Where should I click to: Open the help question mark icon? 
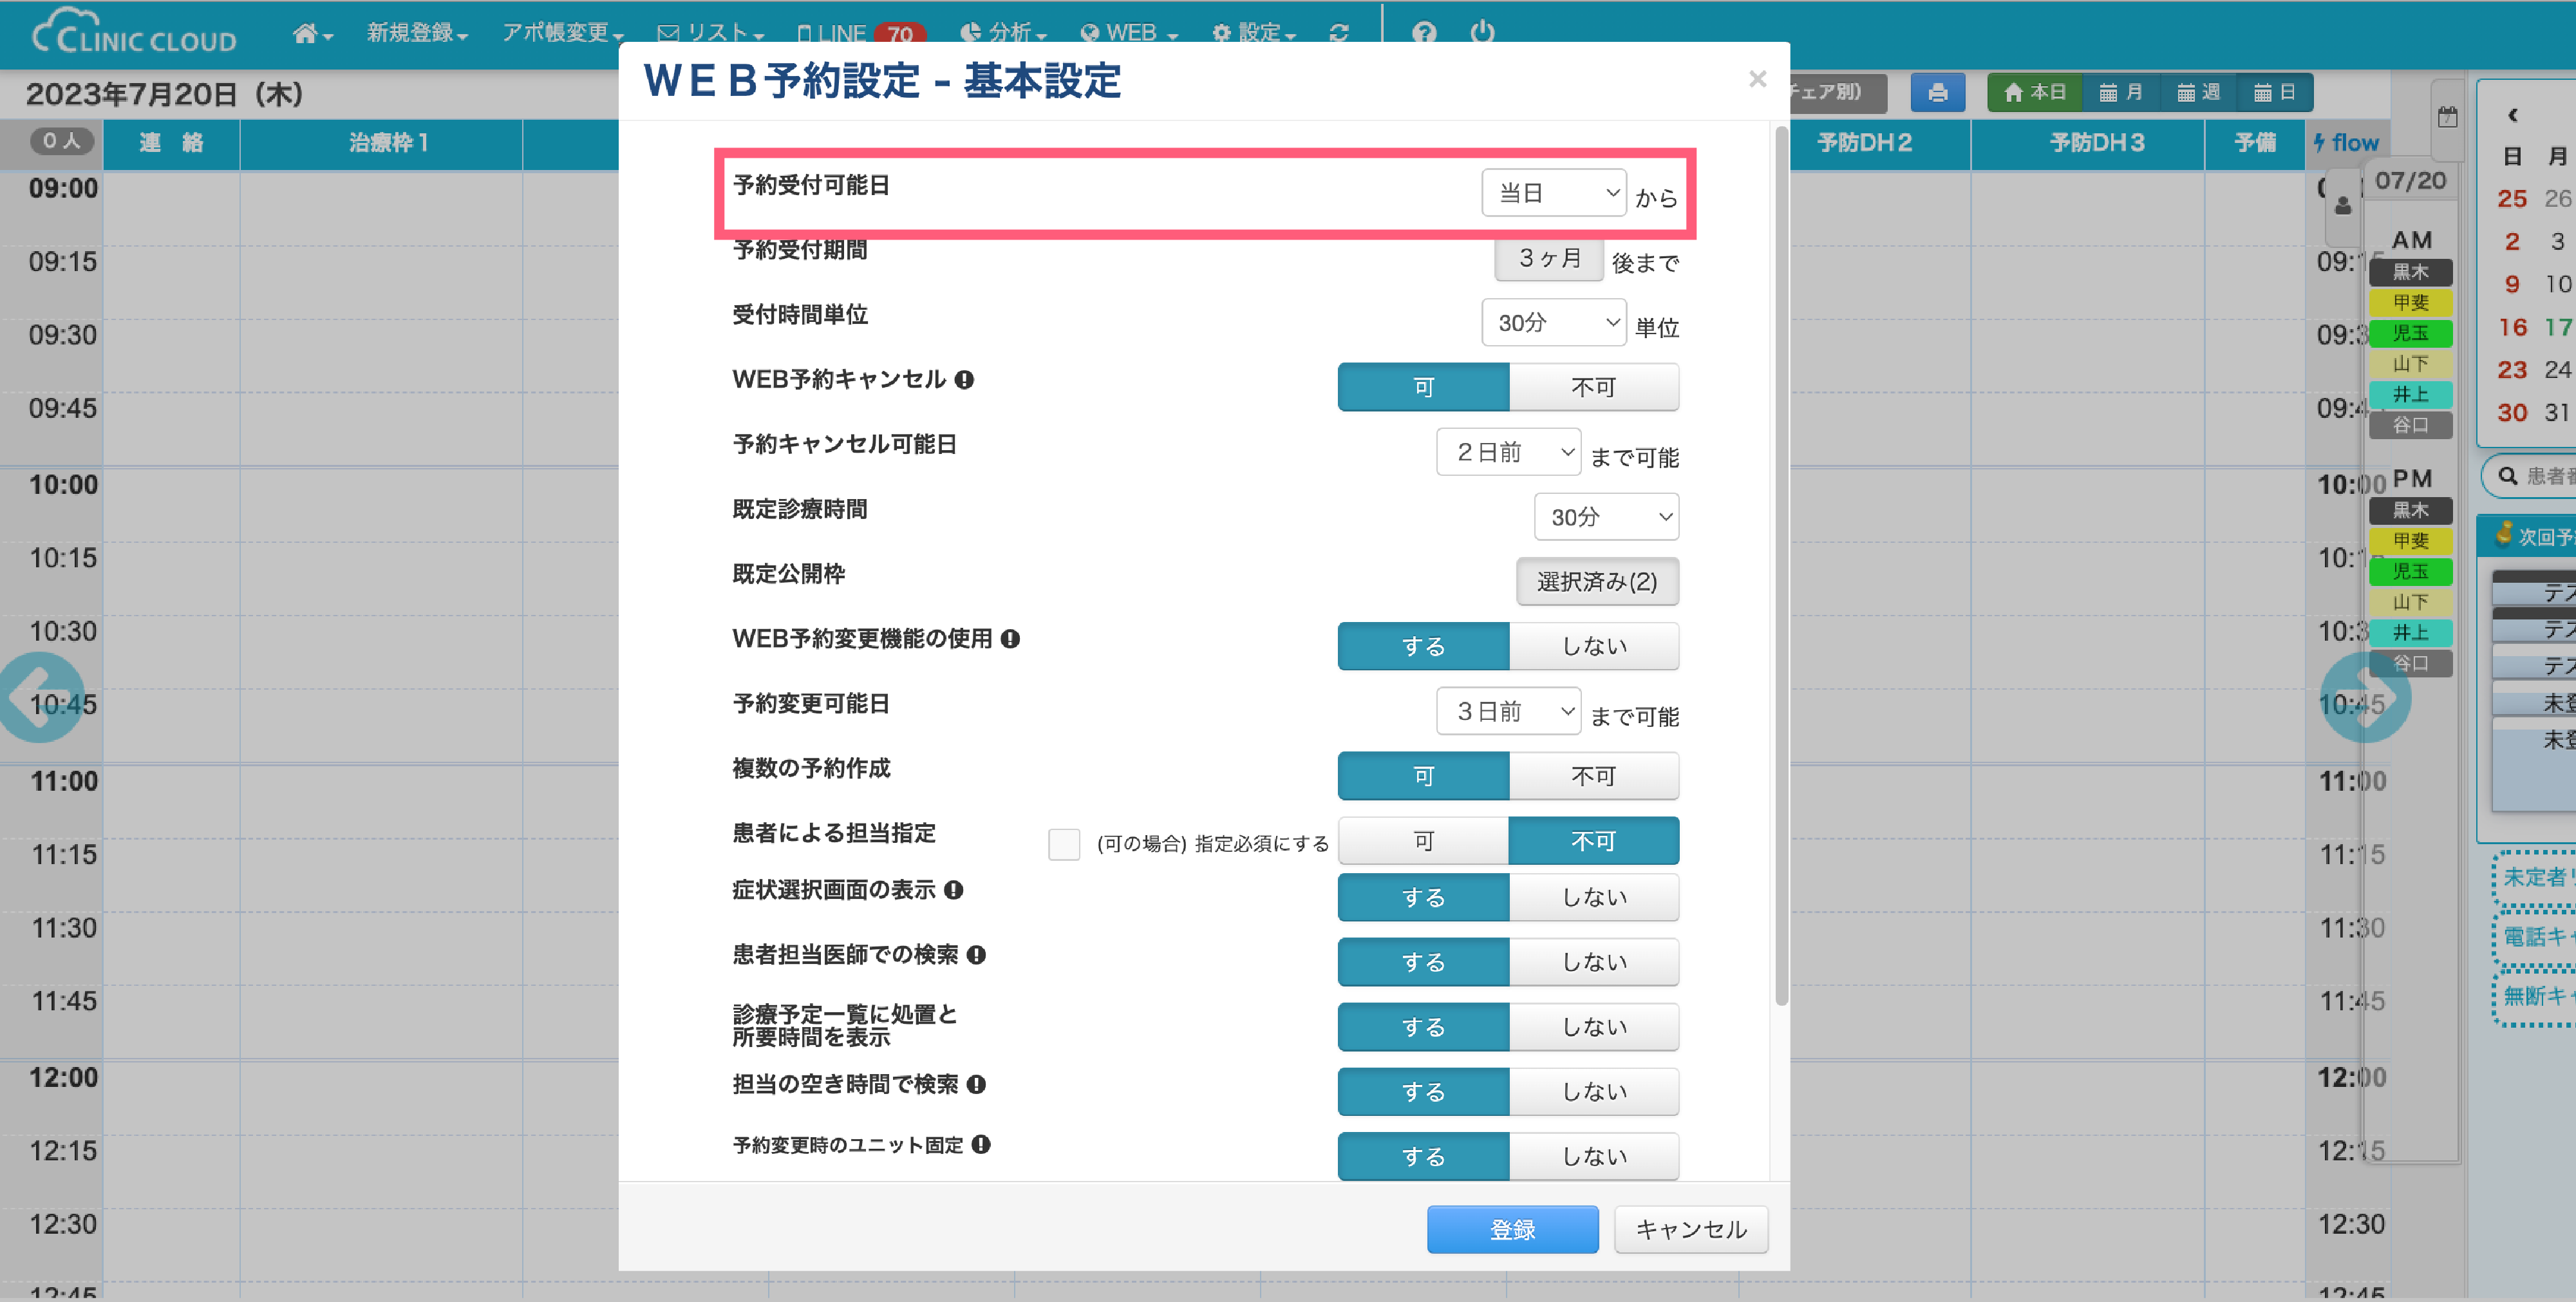(x=1424, y=33)
